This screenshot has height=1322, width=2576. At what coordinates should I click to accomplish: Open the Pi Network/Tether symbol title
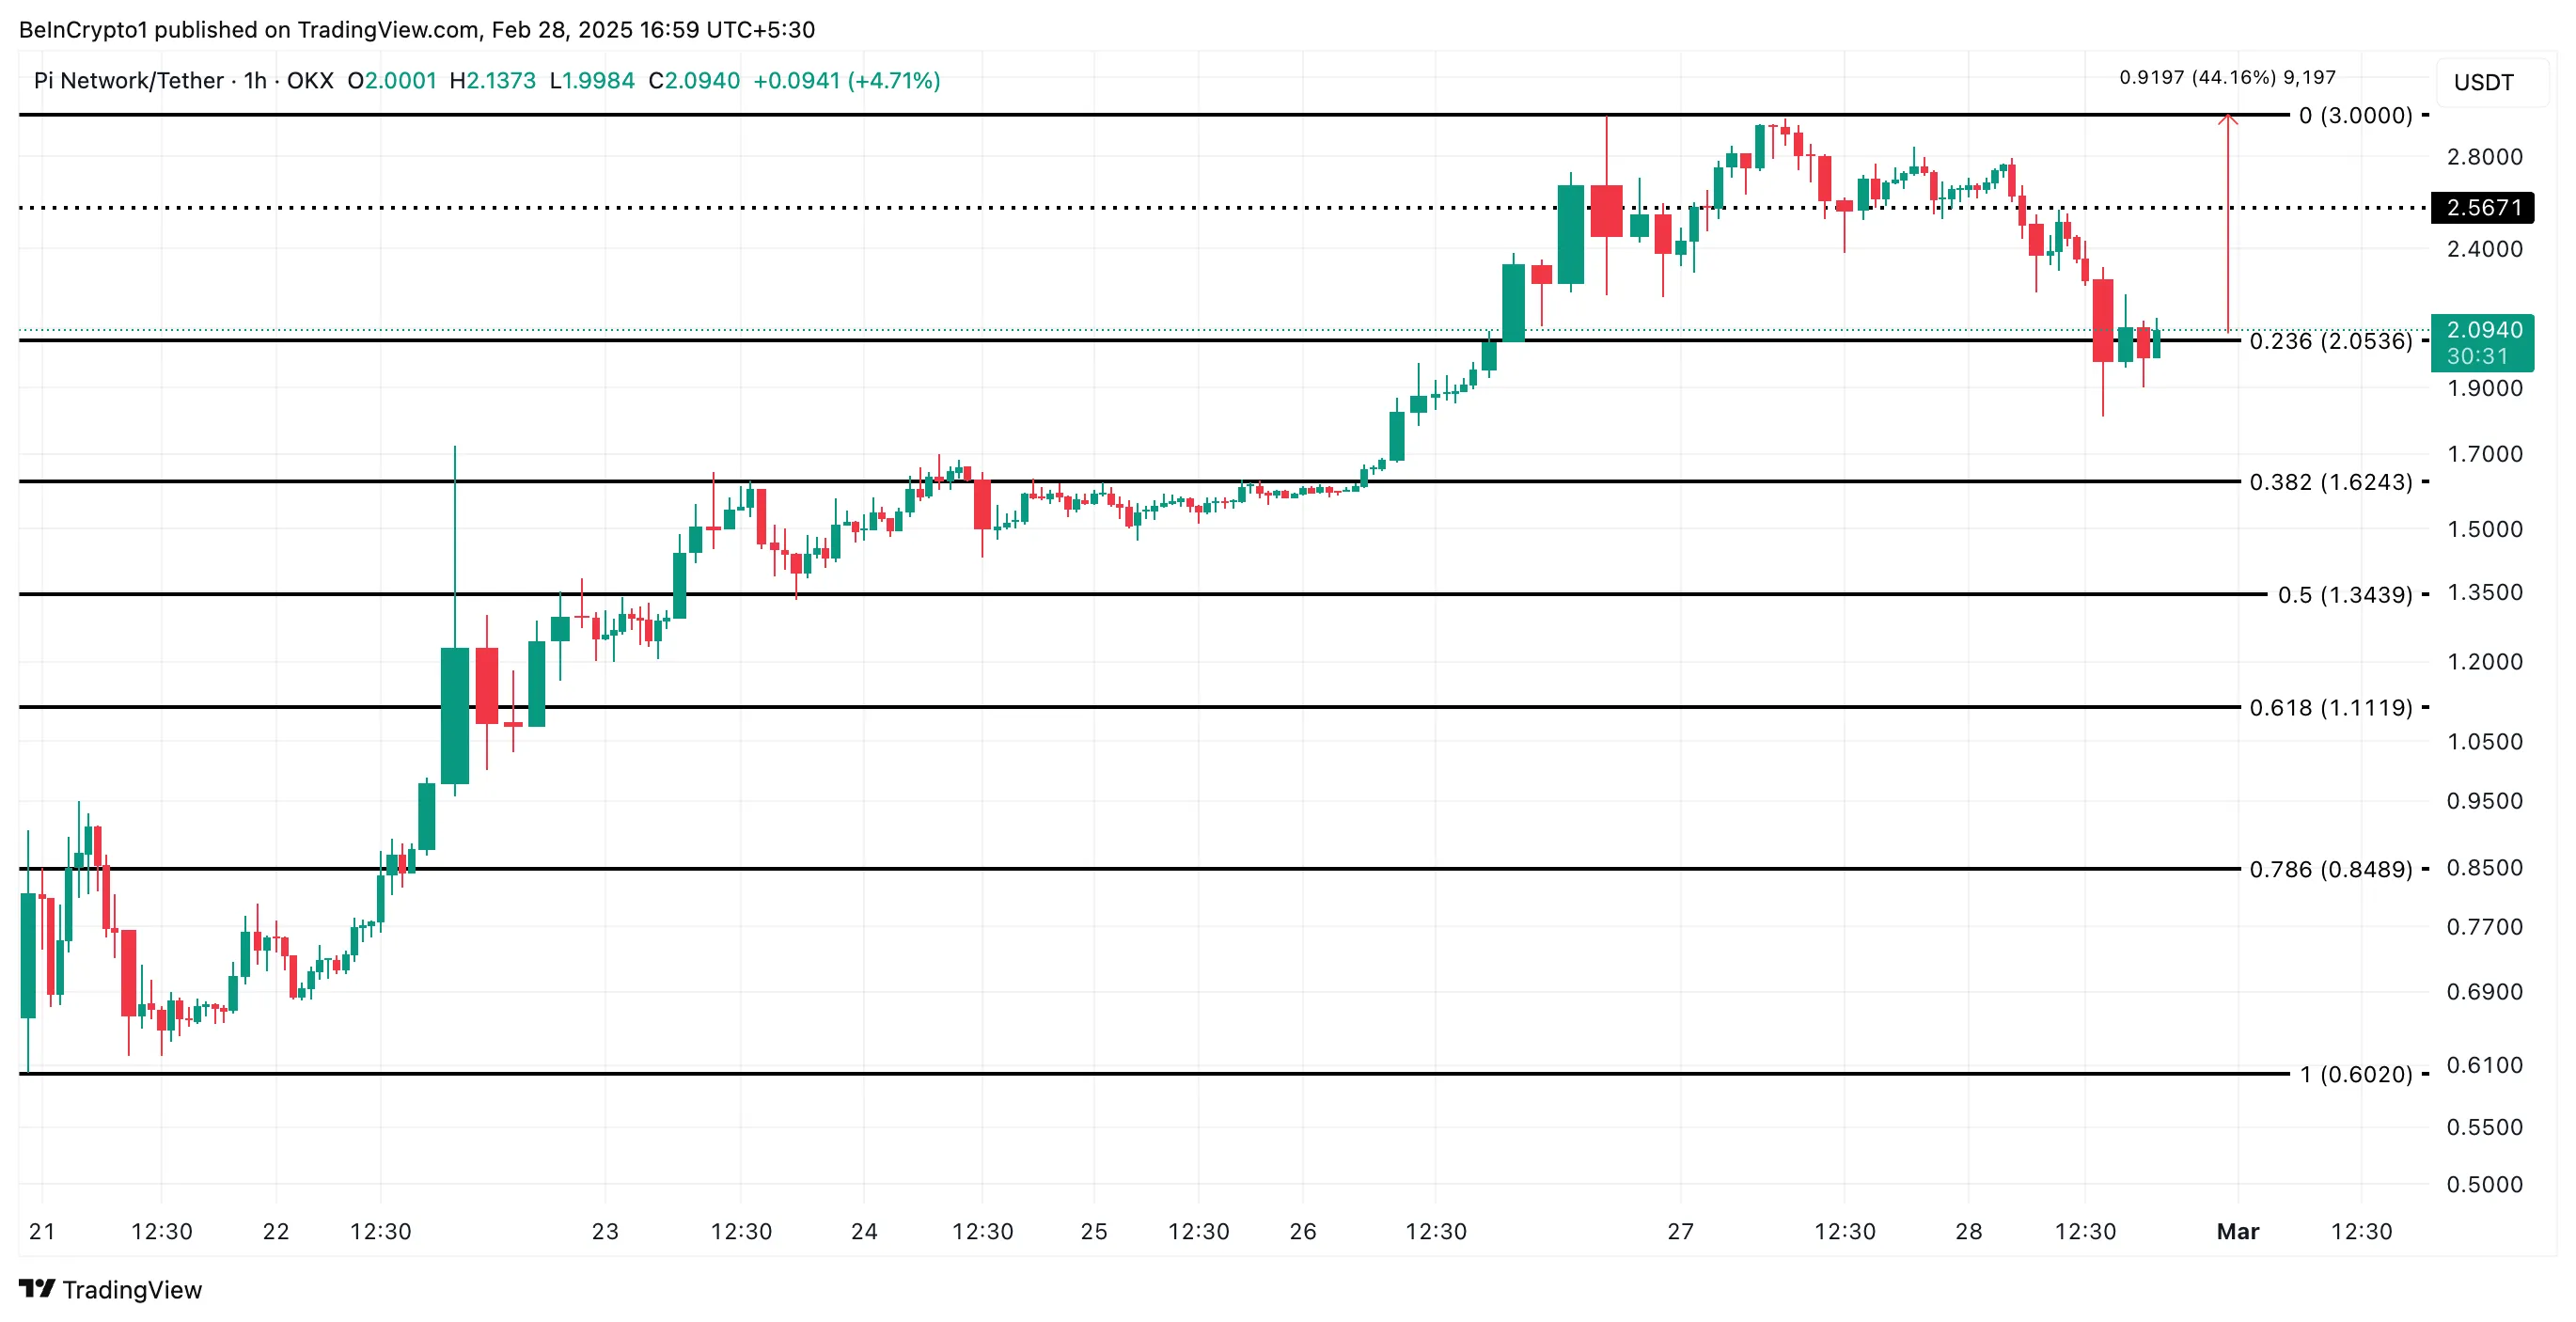tap(128, 80)
